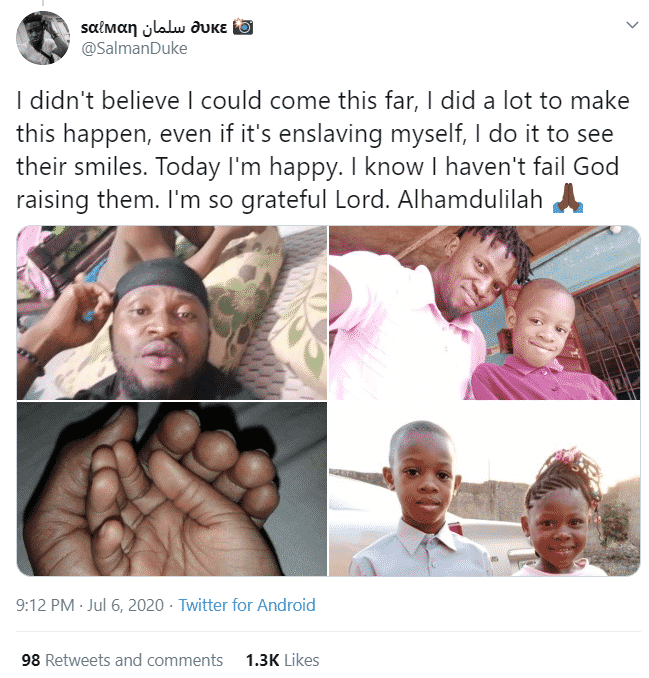Open the photo of the open hand
Viewport: 649px width, 678px height.
pyautogui.click(x=171, y=489)
